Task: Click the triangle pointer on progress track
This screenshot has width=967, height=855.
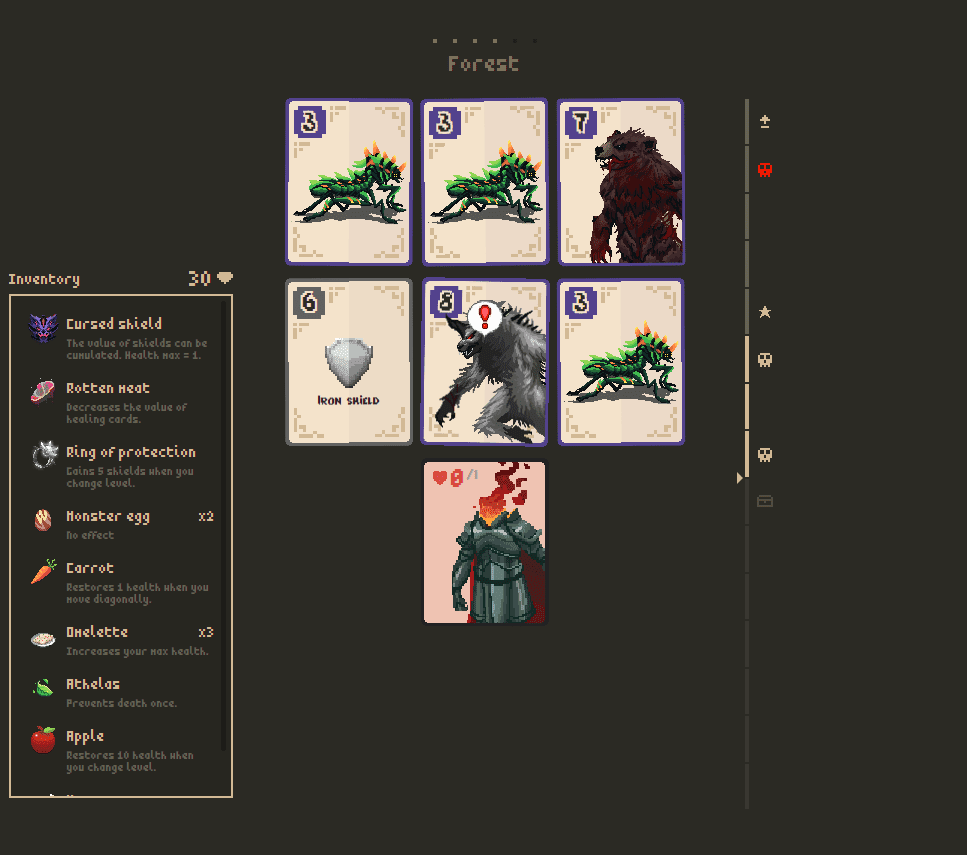Action: click(740, 477)
